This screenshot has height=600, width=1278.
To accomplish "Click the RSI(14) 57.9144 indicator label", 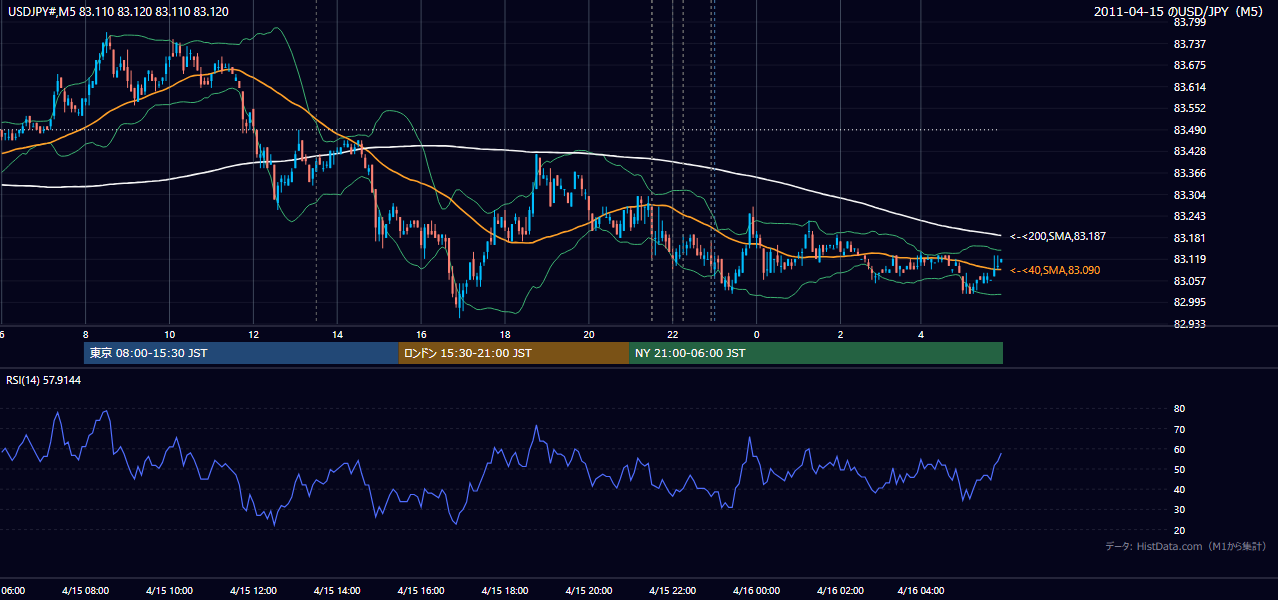I will pos(44,380).
